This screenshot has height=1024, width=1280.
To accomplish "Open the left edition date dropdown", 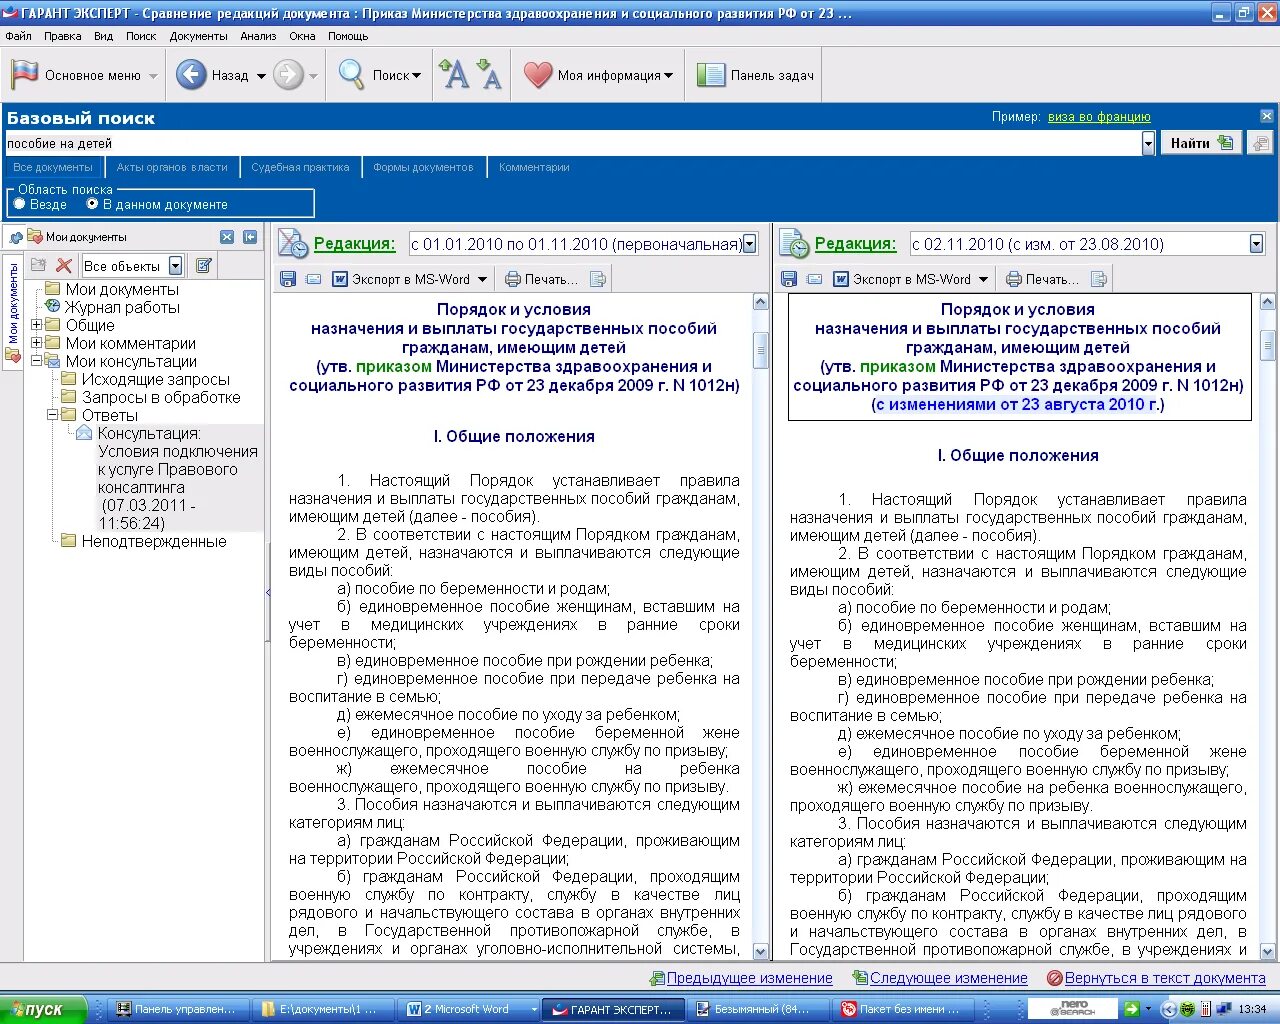I will pos(750,244).
